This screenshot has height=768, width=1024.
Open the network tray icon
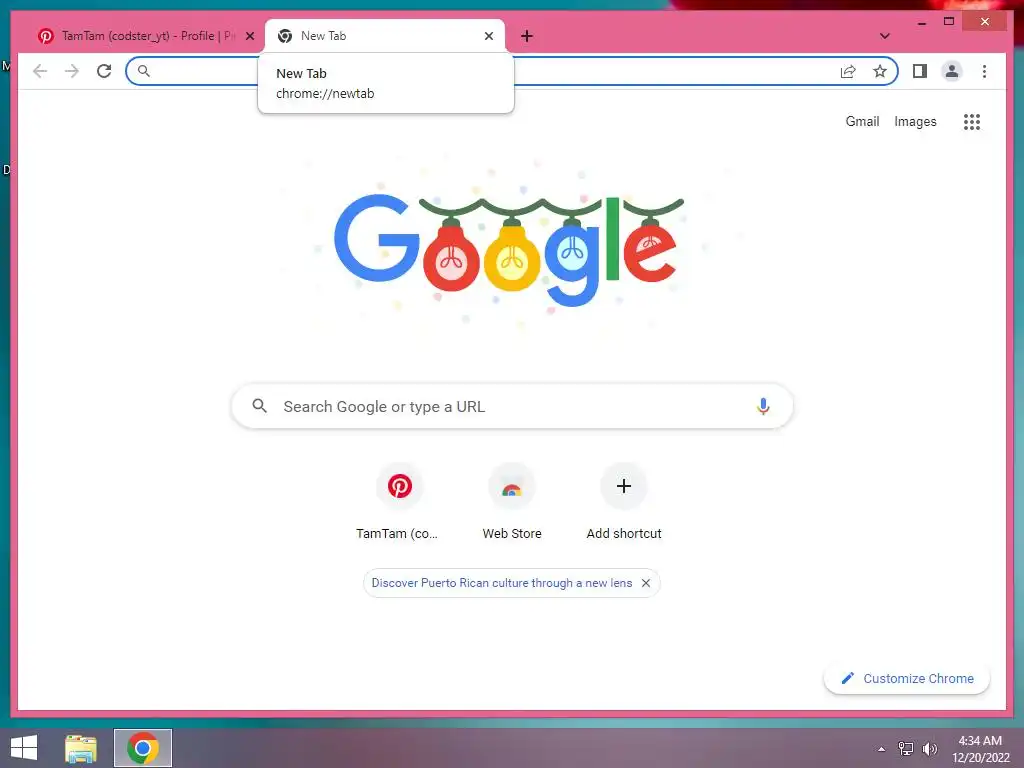coord(905,748)
